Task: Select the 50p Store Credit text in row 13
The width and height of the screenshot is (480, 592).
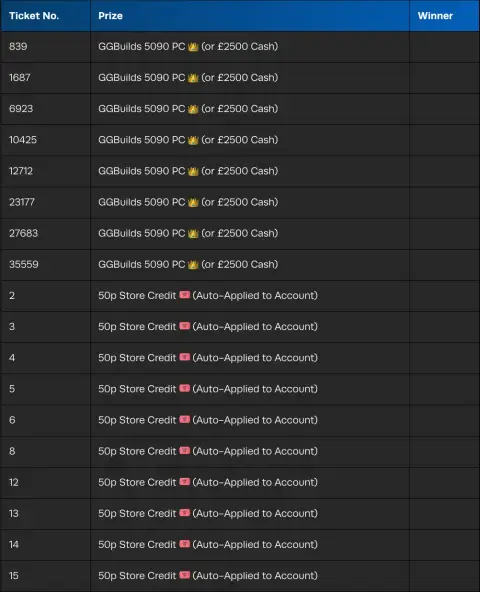Action: (137, 513)
